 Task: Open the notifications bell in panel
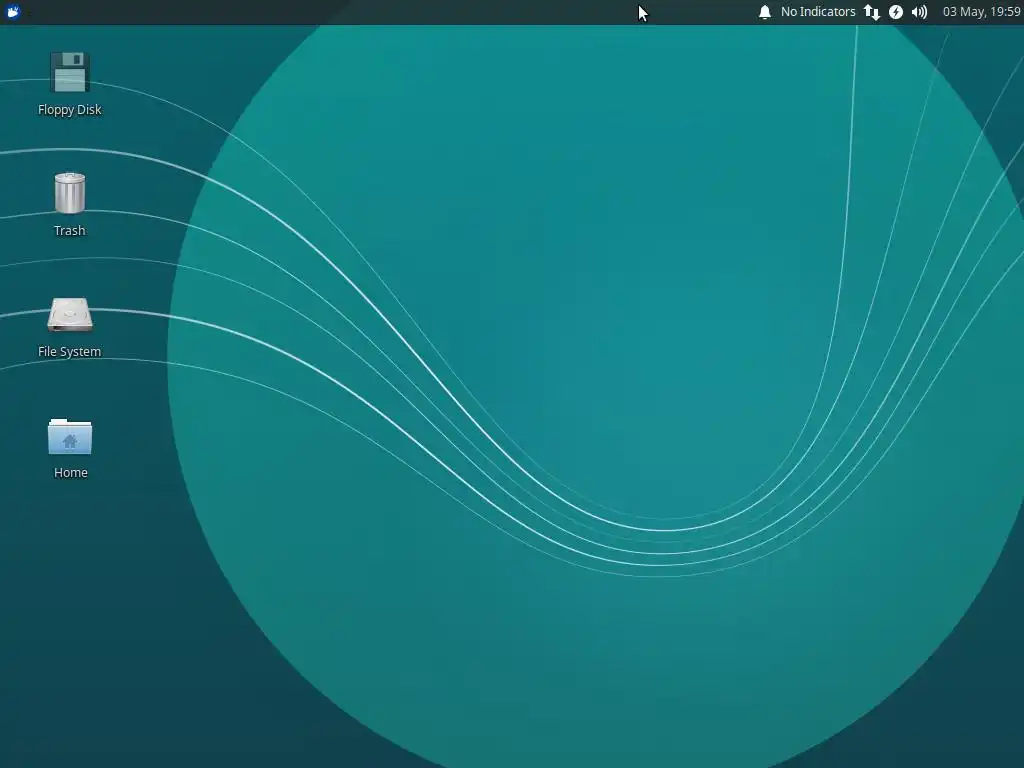pos(765,12)
